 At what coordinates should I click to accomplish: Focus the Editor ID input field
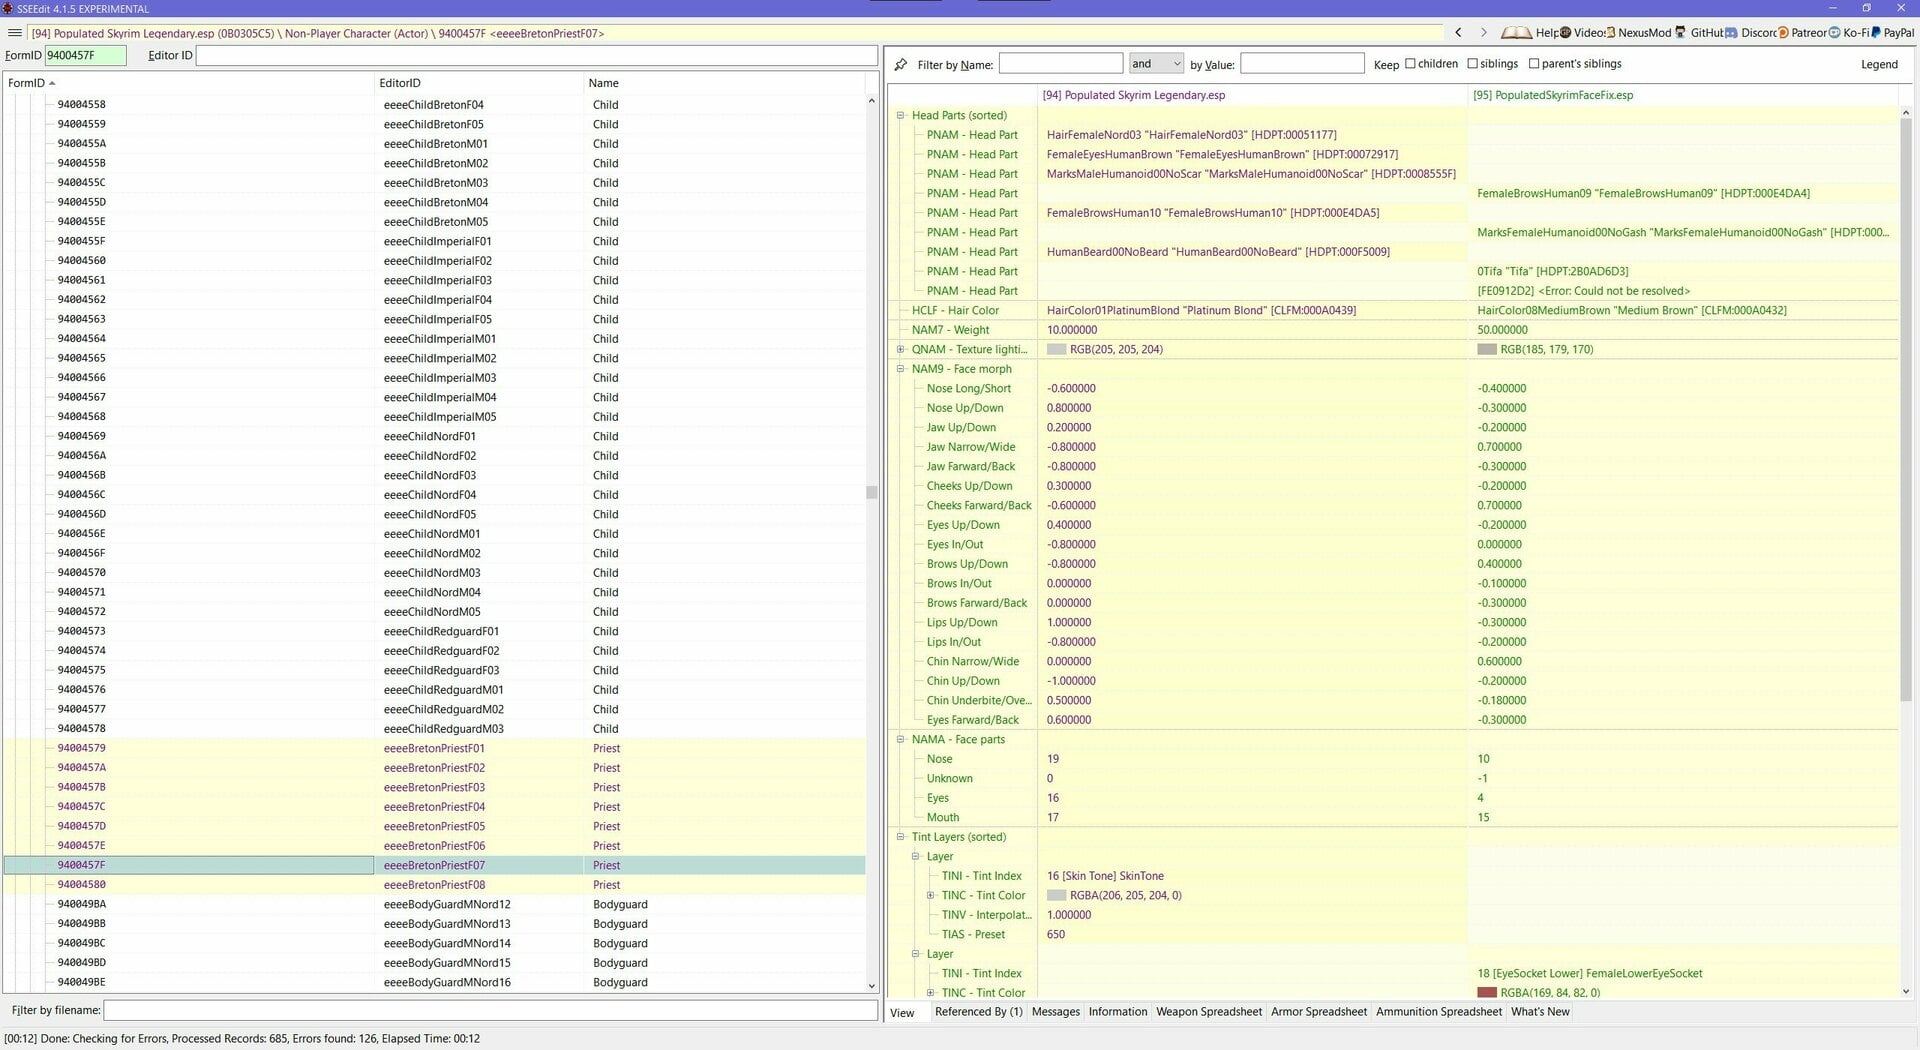tap(537, 56)
